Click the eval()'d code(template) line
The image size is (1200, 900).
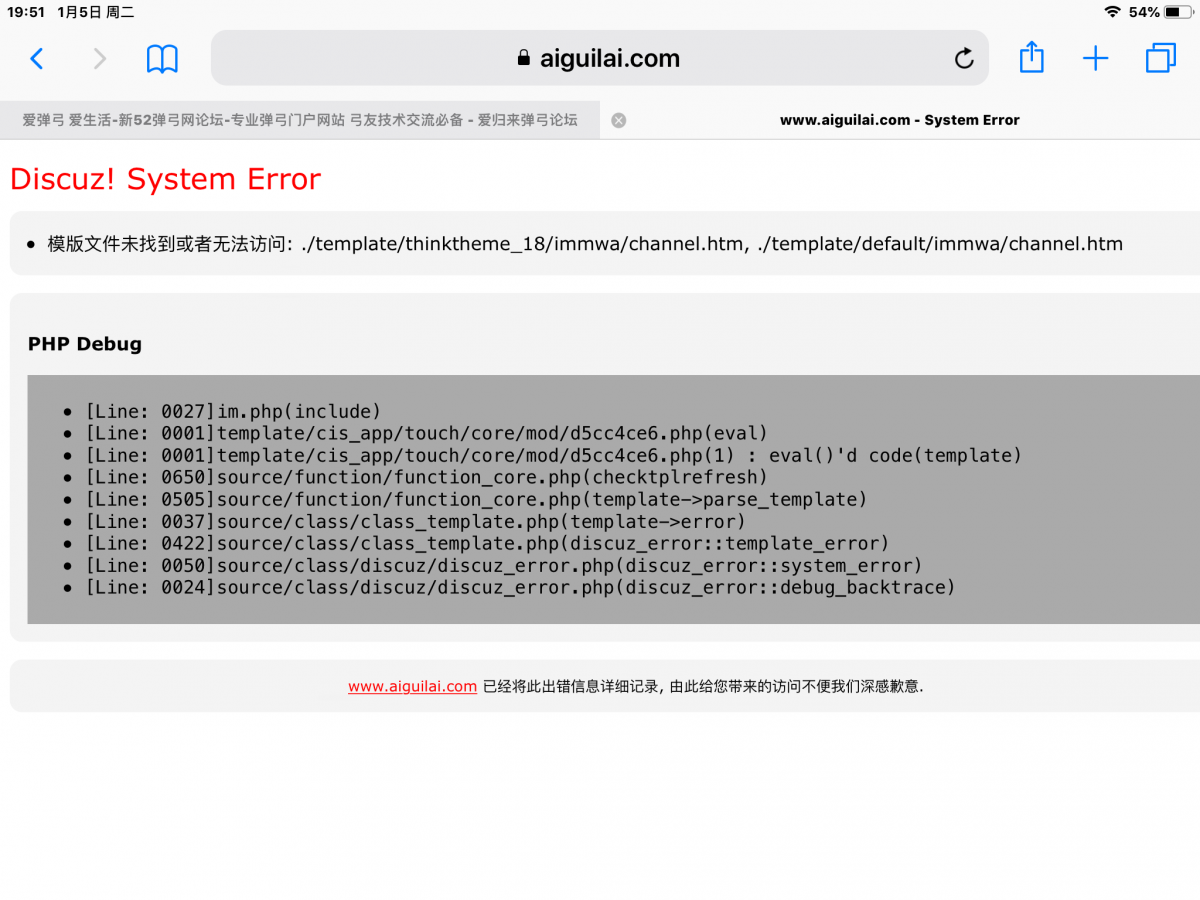click(554, 455)
